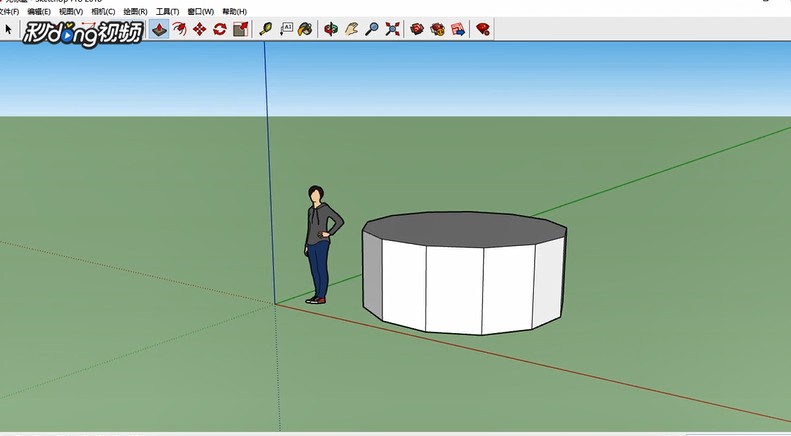Open the 绘图(R) menu
The image size is (791, 436).
click(x=135, y=11)
